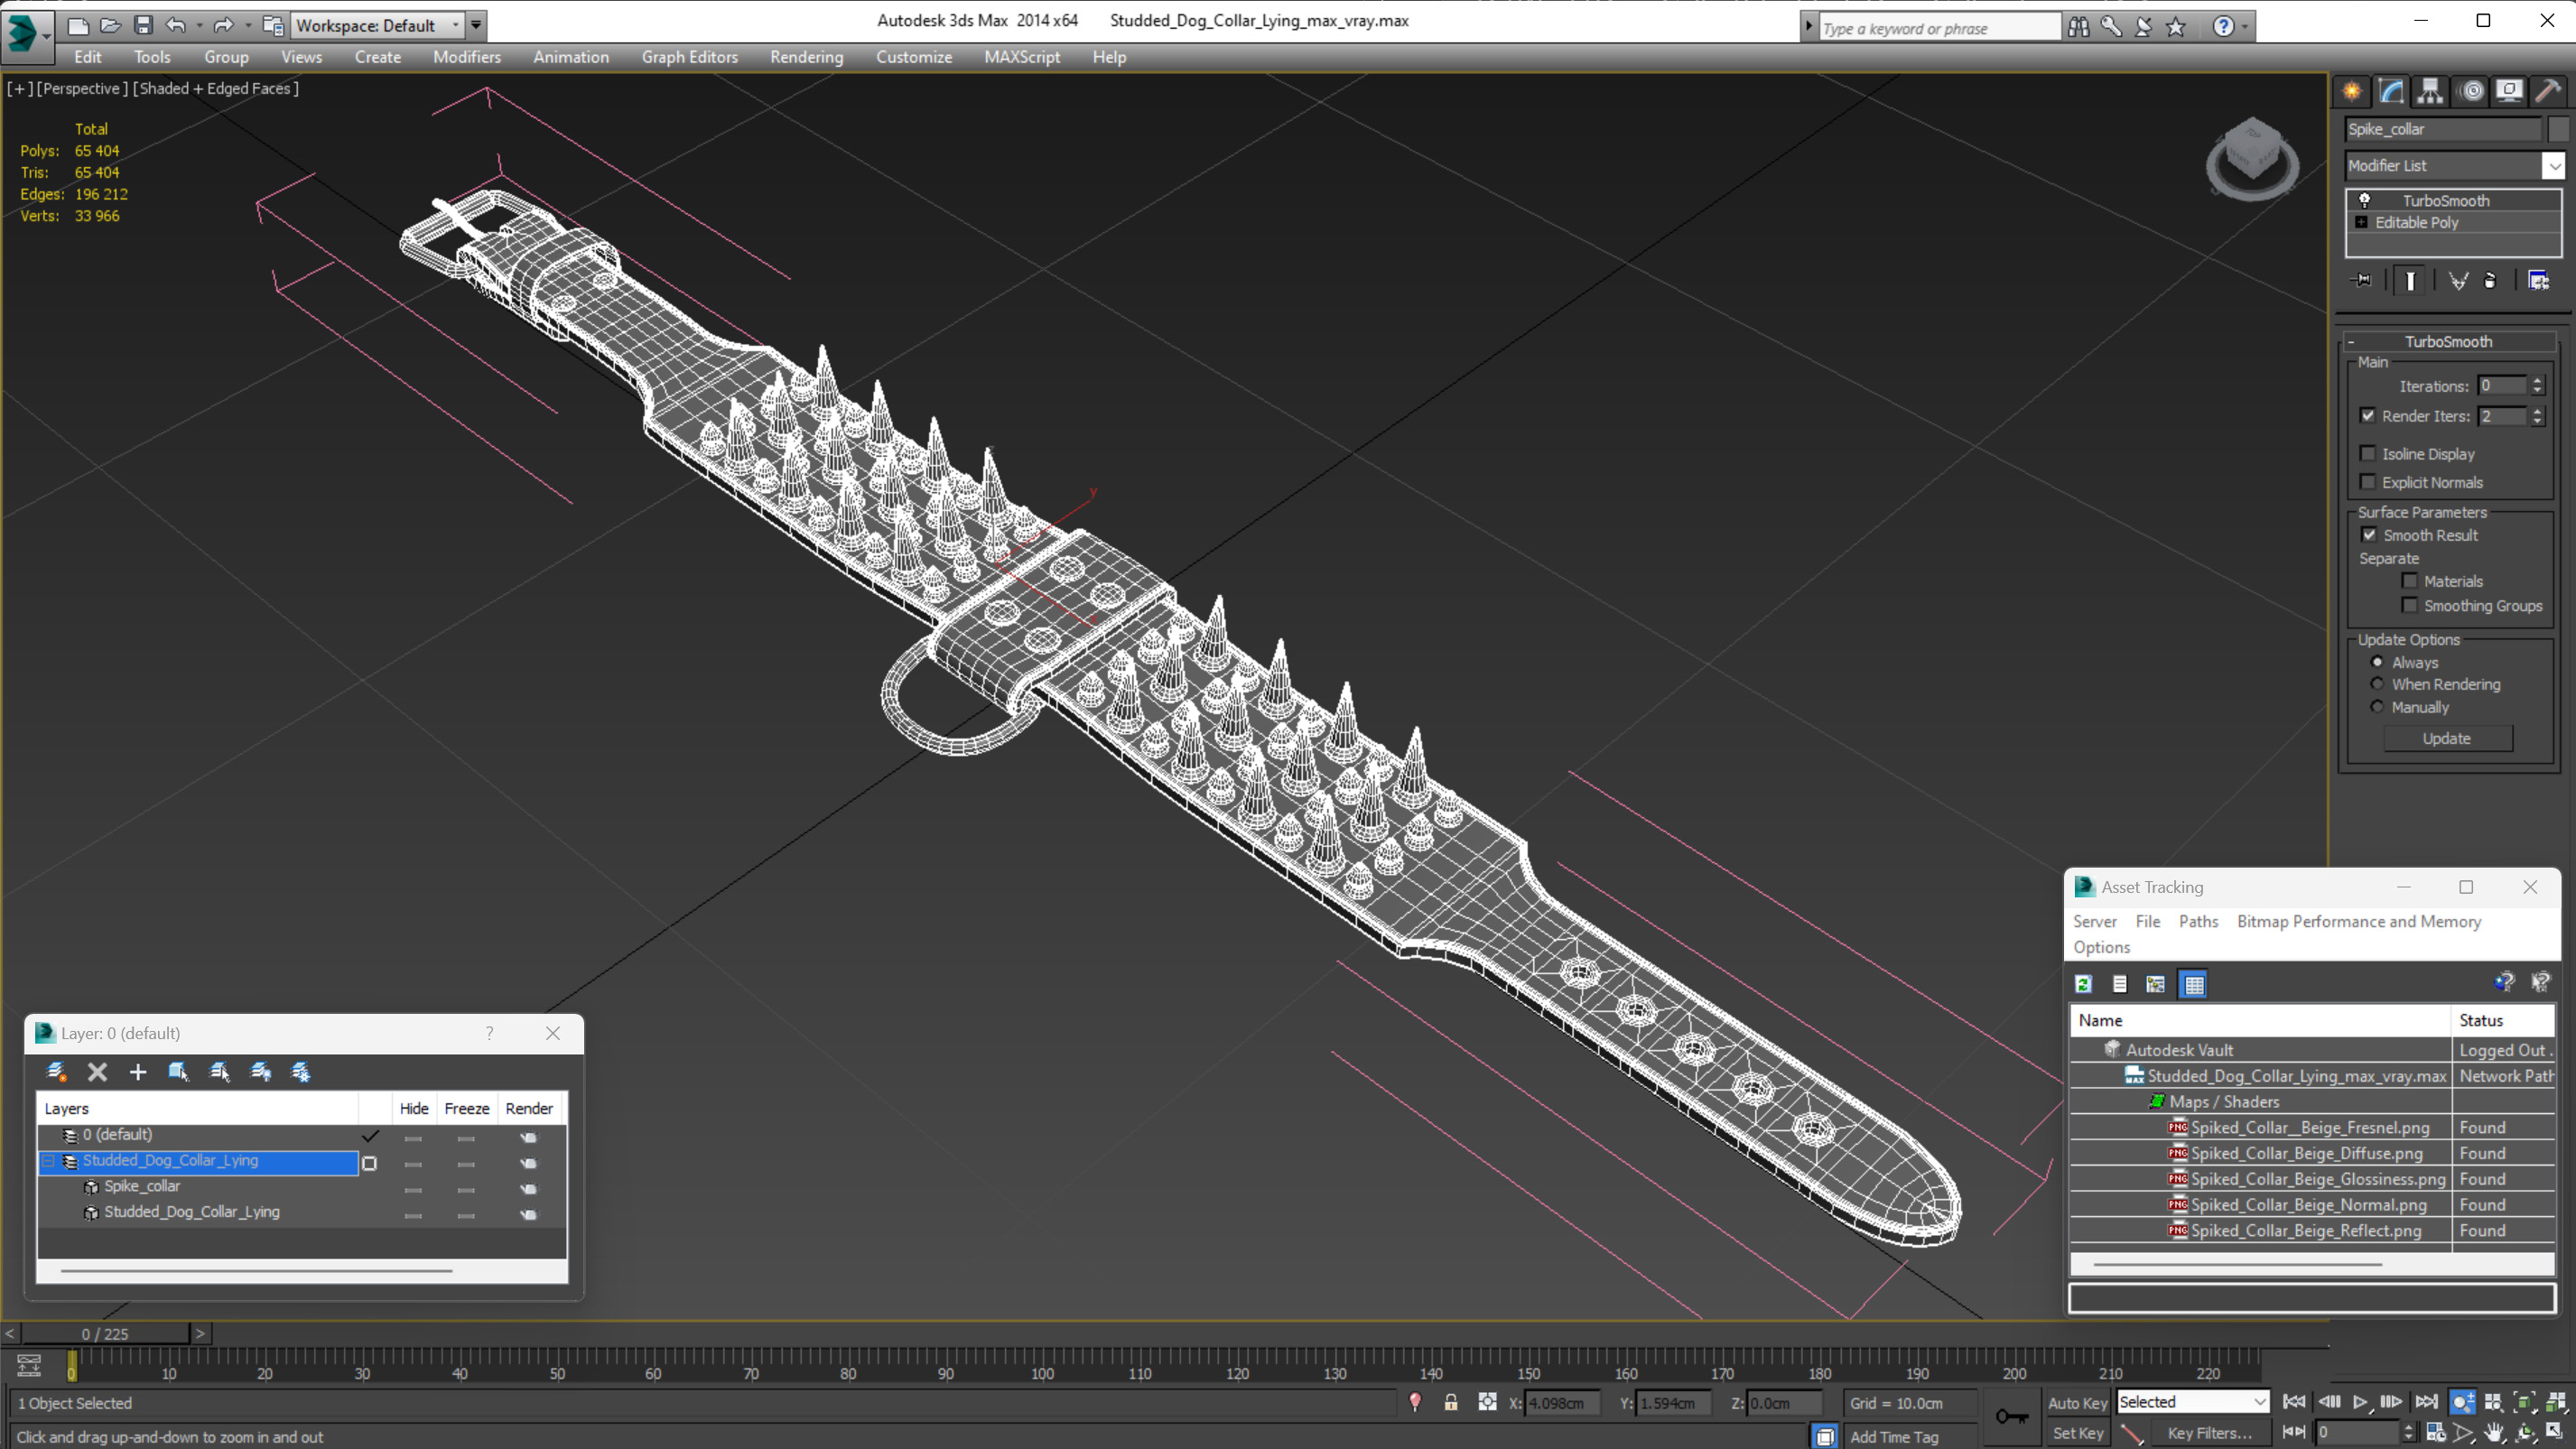
Task: Select the When Rendering radio button
Action: [x=2377, y=684]
